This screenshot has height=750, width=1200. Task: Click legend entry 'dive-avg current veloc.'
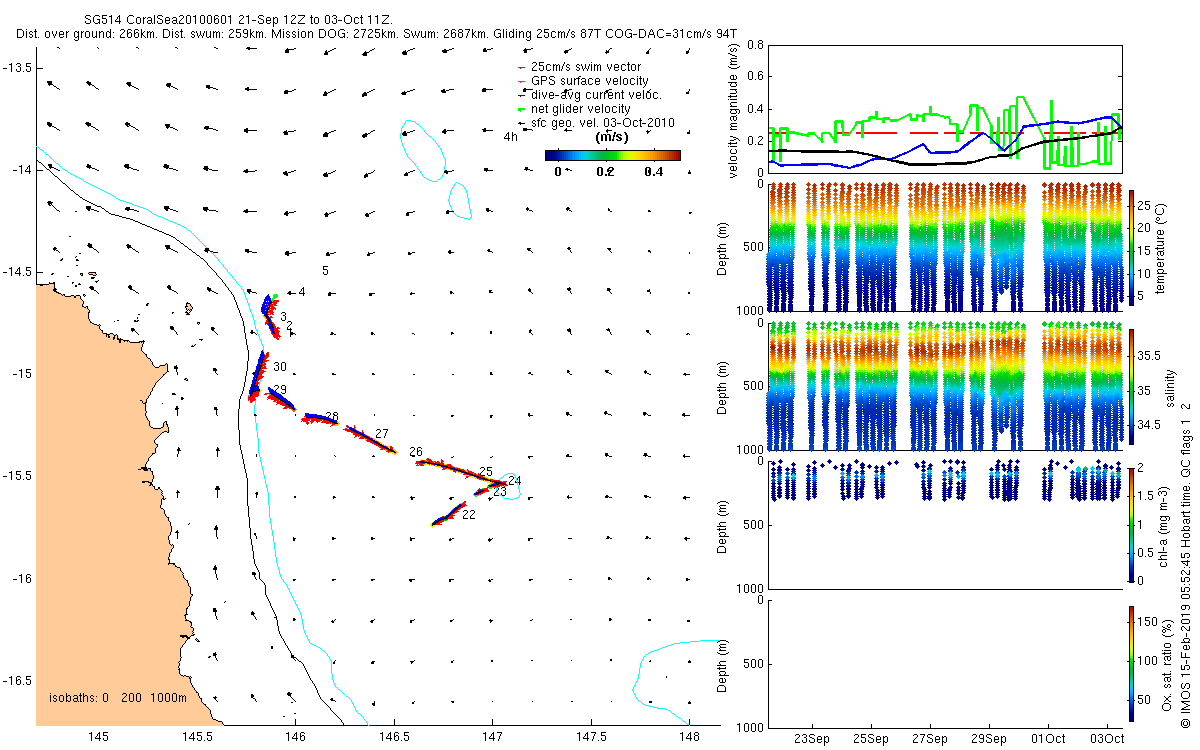pos(596,95)
